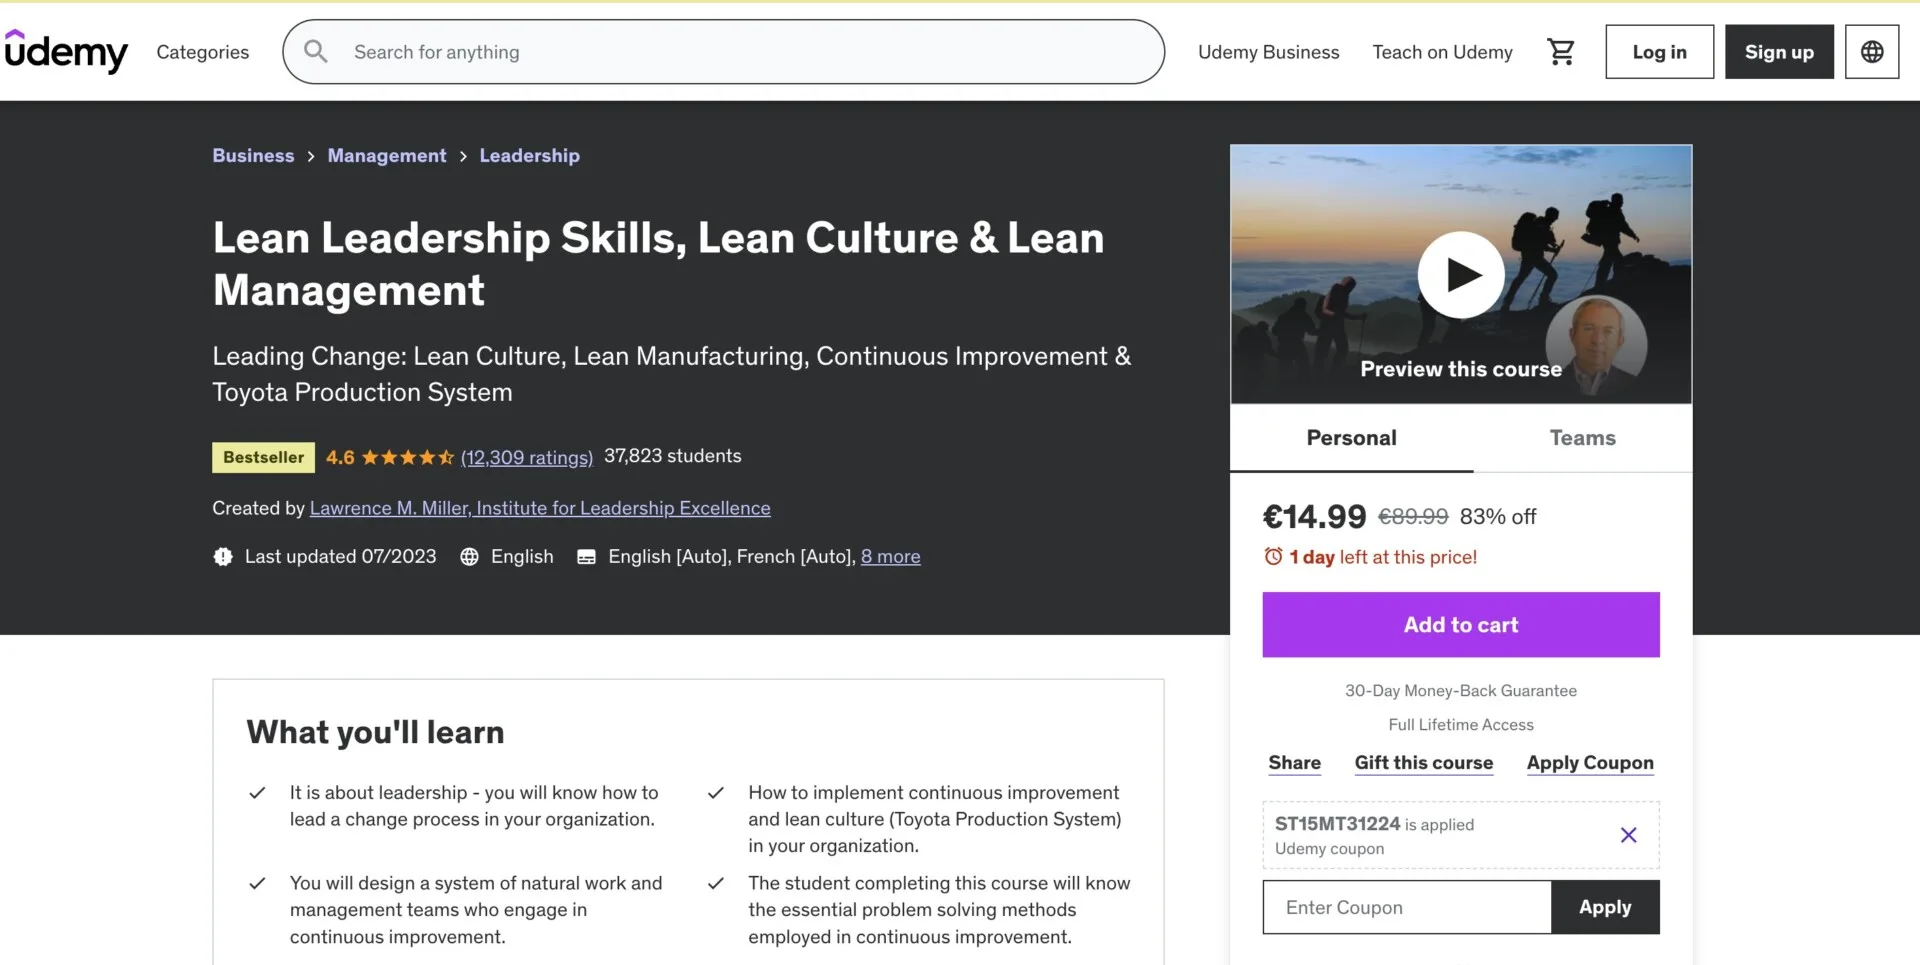This screenshot has height=965, width=1920.
Task: Remove the applied ST15MT31224 coupon
Action: [x=1628, y=835]
